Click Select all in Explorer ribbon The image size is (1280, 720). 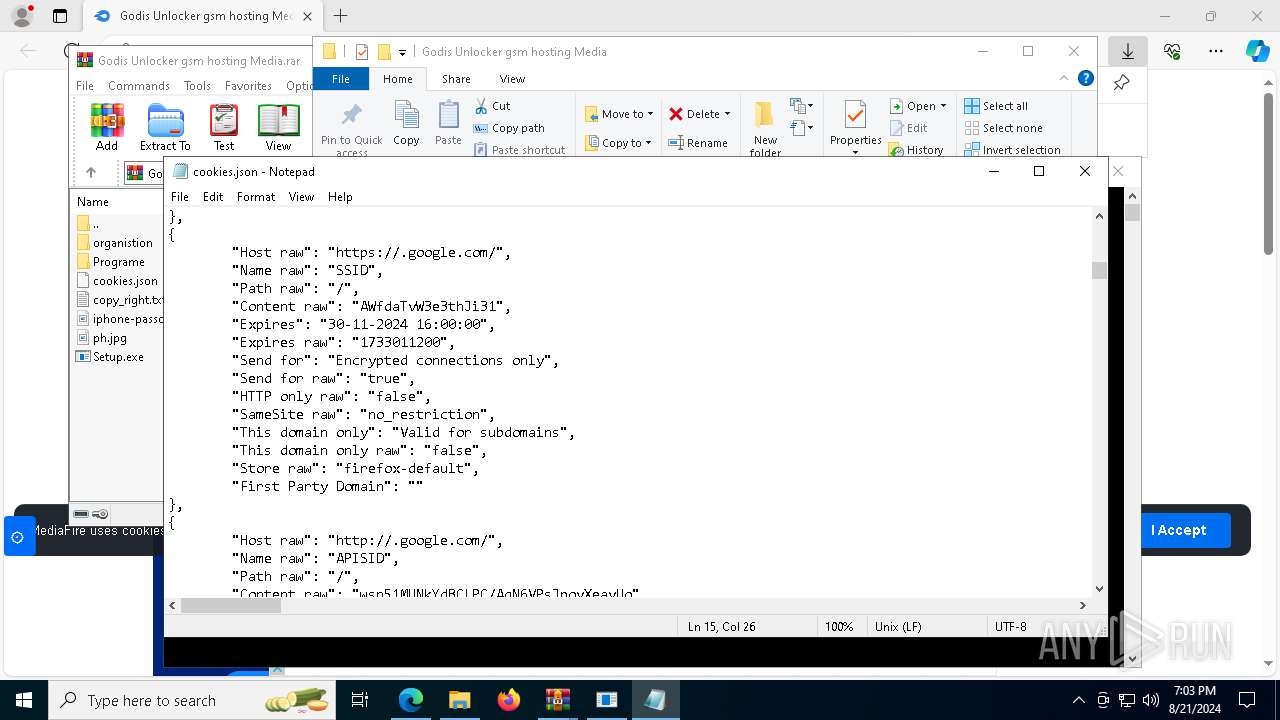(996, 106)
